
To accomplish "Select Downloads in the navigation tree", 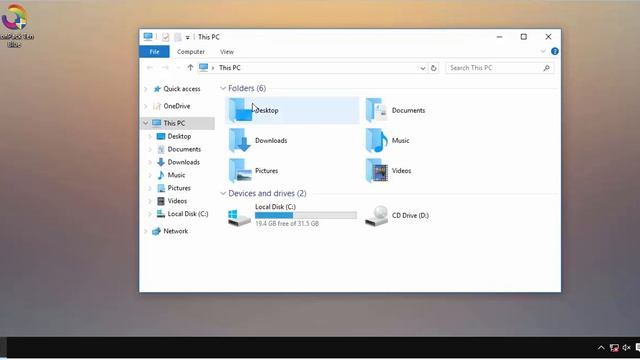I will [x=183, y=162].
